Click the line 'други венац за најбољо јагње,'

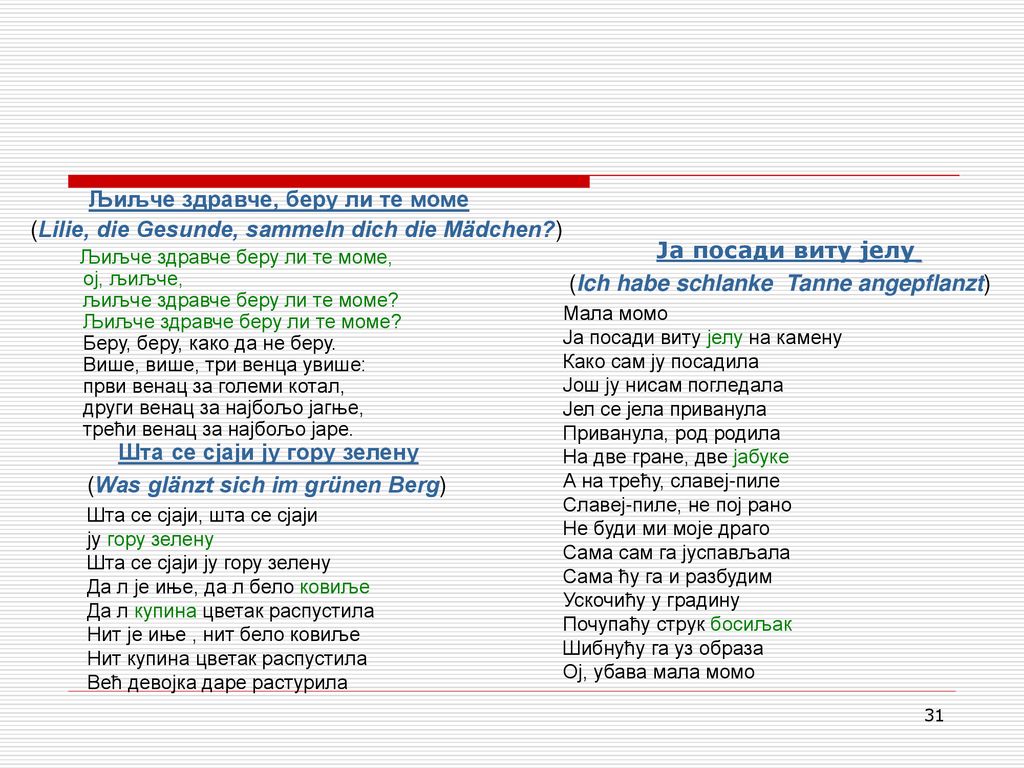click(223, 408)
